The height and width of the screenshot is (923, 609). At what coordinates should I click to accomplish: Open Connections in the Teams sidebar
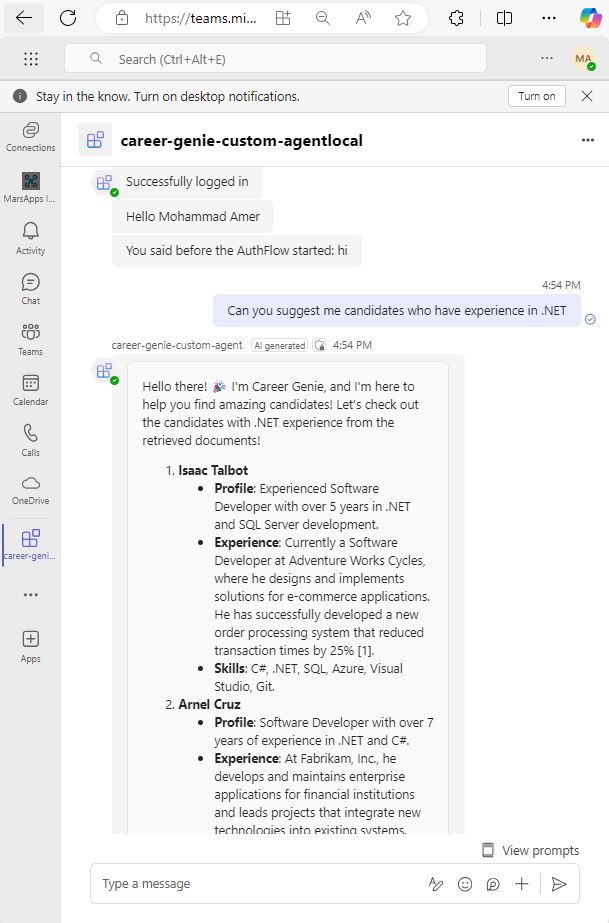[x=31, y=137]
